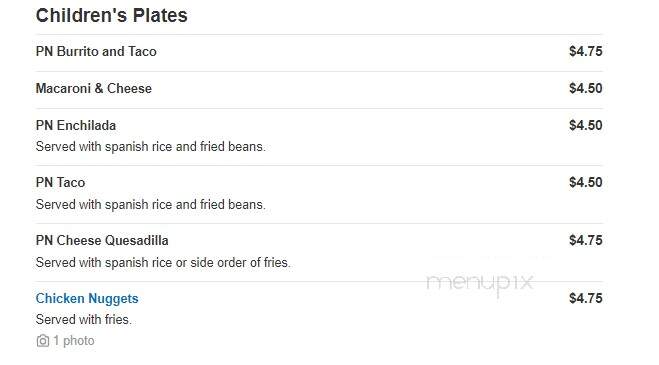View the 1 photo link

(74, 341)
